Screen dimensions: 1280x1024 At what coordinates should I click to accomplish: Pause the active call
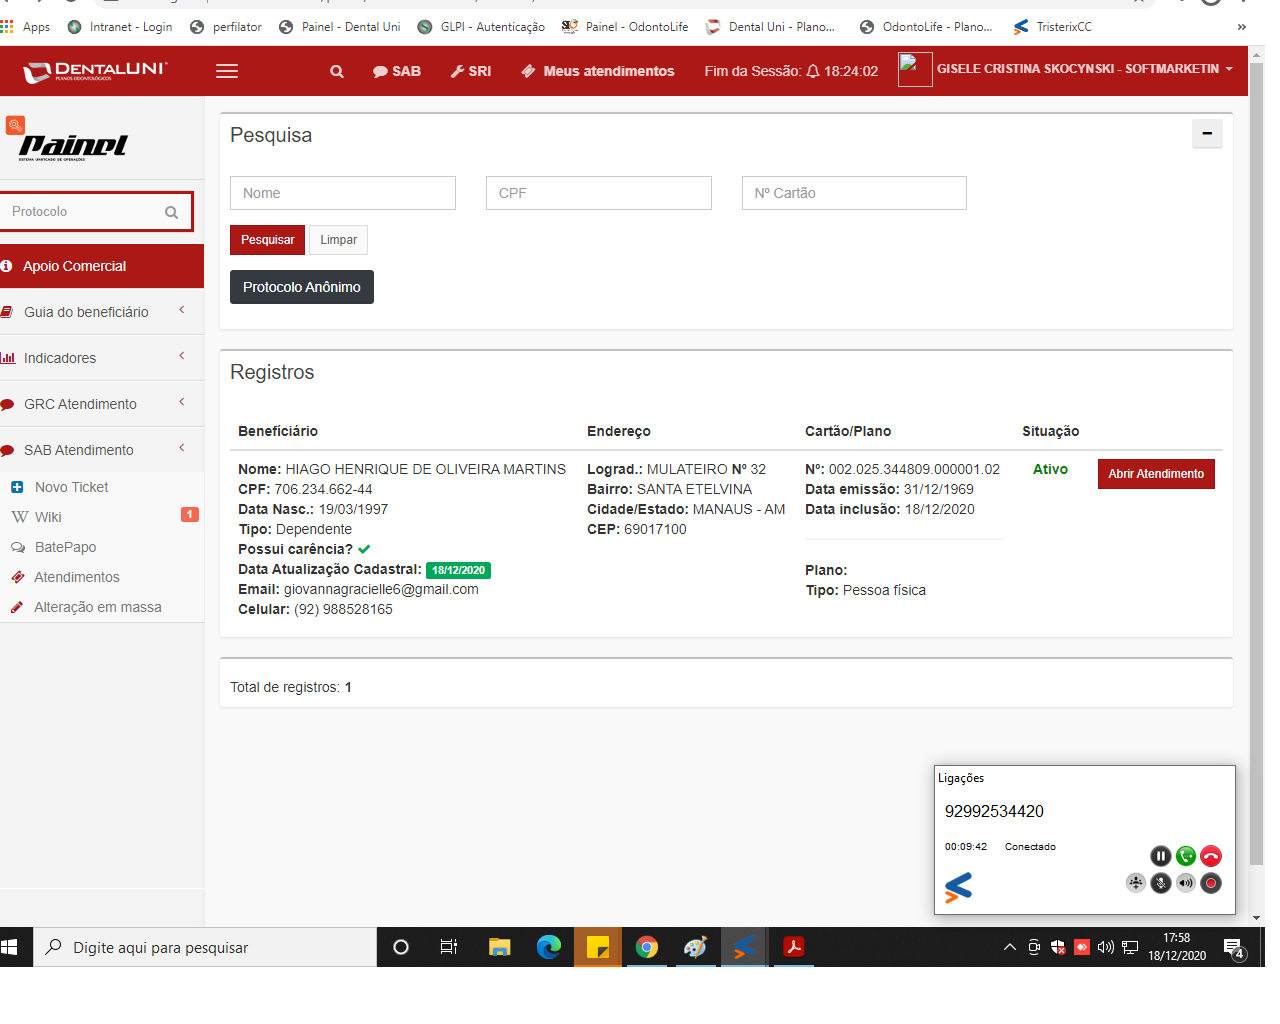pos(1160,856)
